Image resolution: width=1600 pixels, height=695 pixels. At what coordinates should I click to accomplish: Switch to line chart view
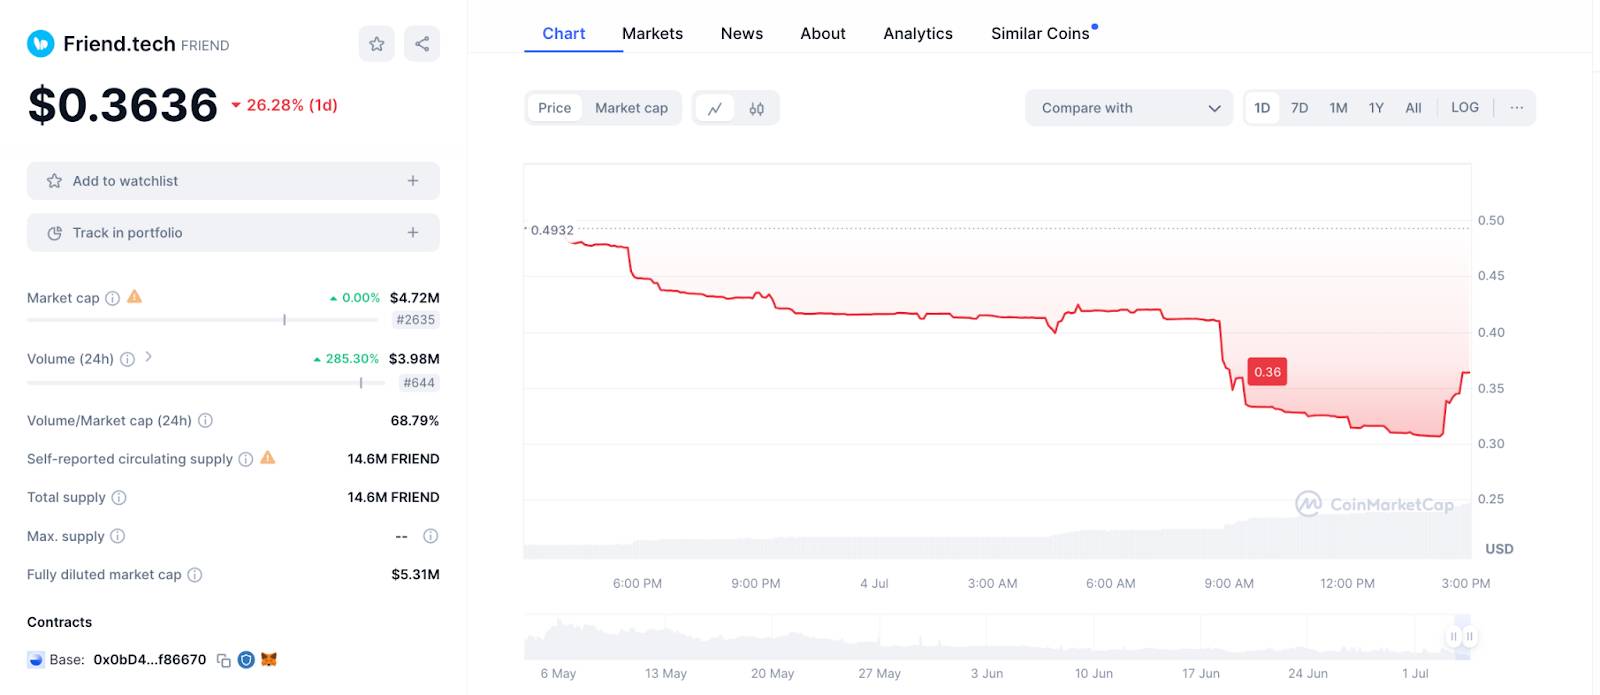715,108
